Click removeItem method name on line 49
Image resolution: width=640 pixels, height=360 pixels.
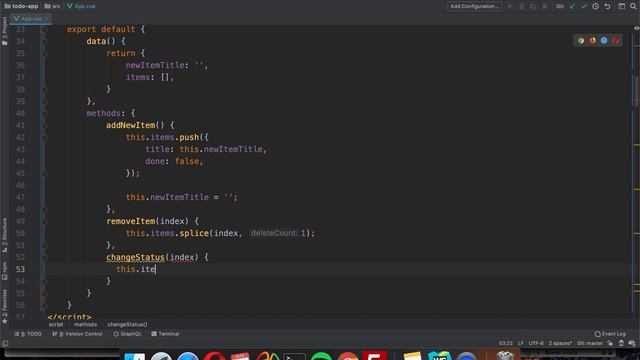(131, 221)
